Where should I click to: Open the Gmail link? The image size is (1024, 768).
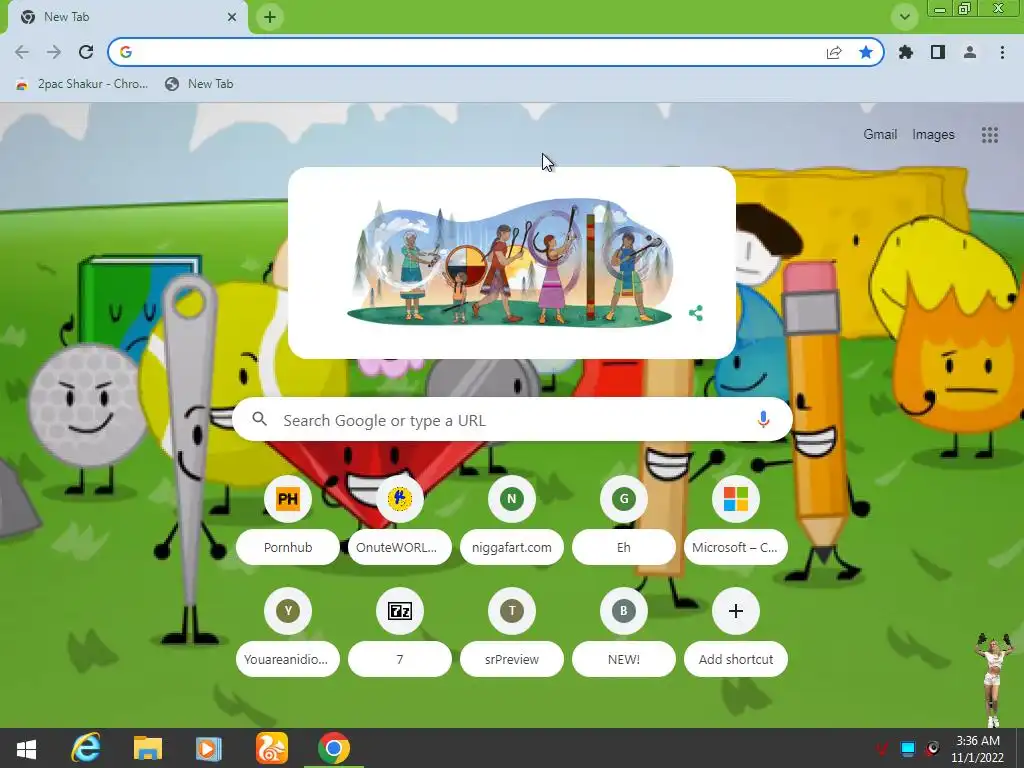coord(880,135)
